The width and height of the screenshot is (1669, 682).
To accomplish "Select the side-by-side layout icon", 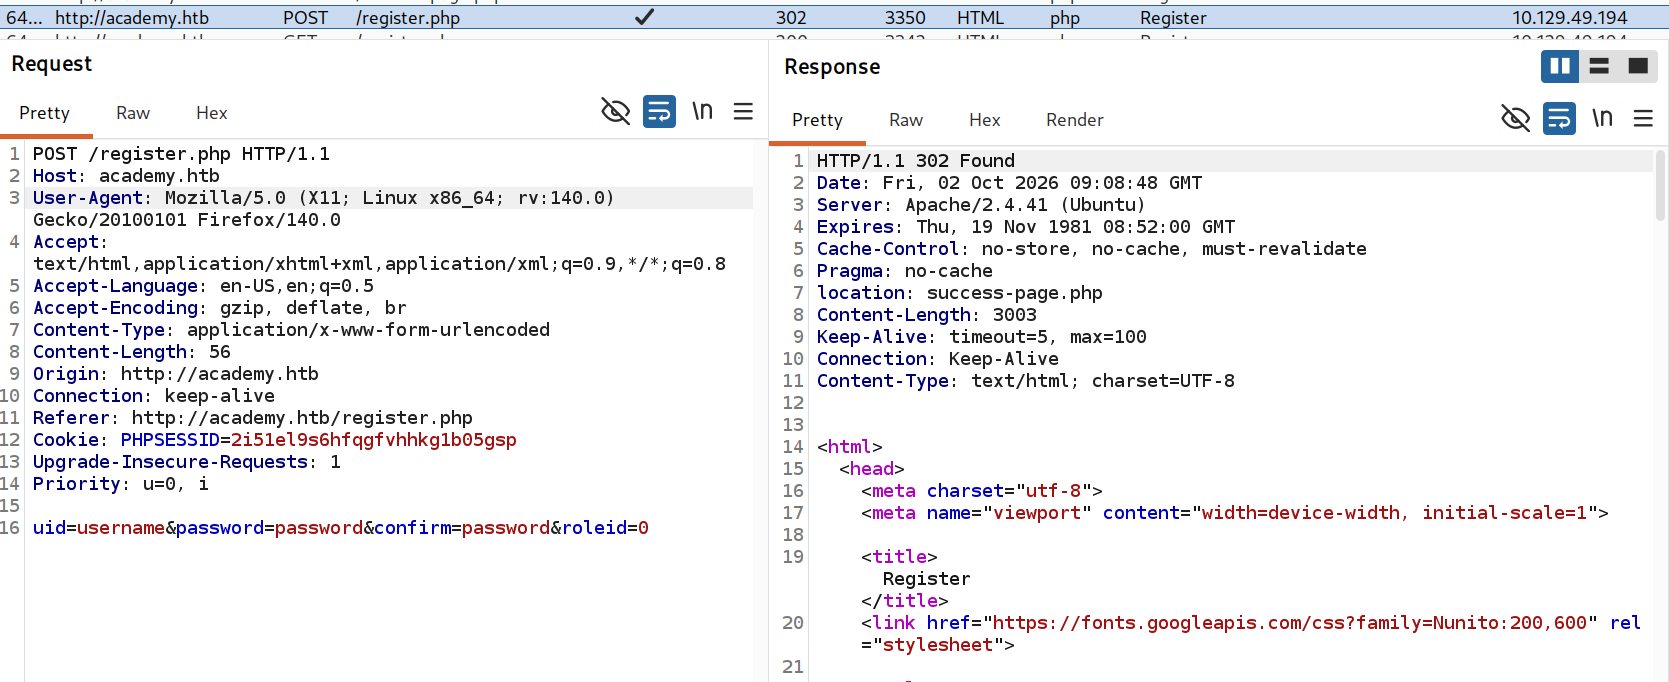I will tap(1560, 66).
